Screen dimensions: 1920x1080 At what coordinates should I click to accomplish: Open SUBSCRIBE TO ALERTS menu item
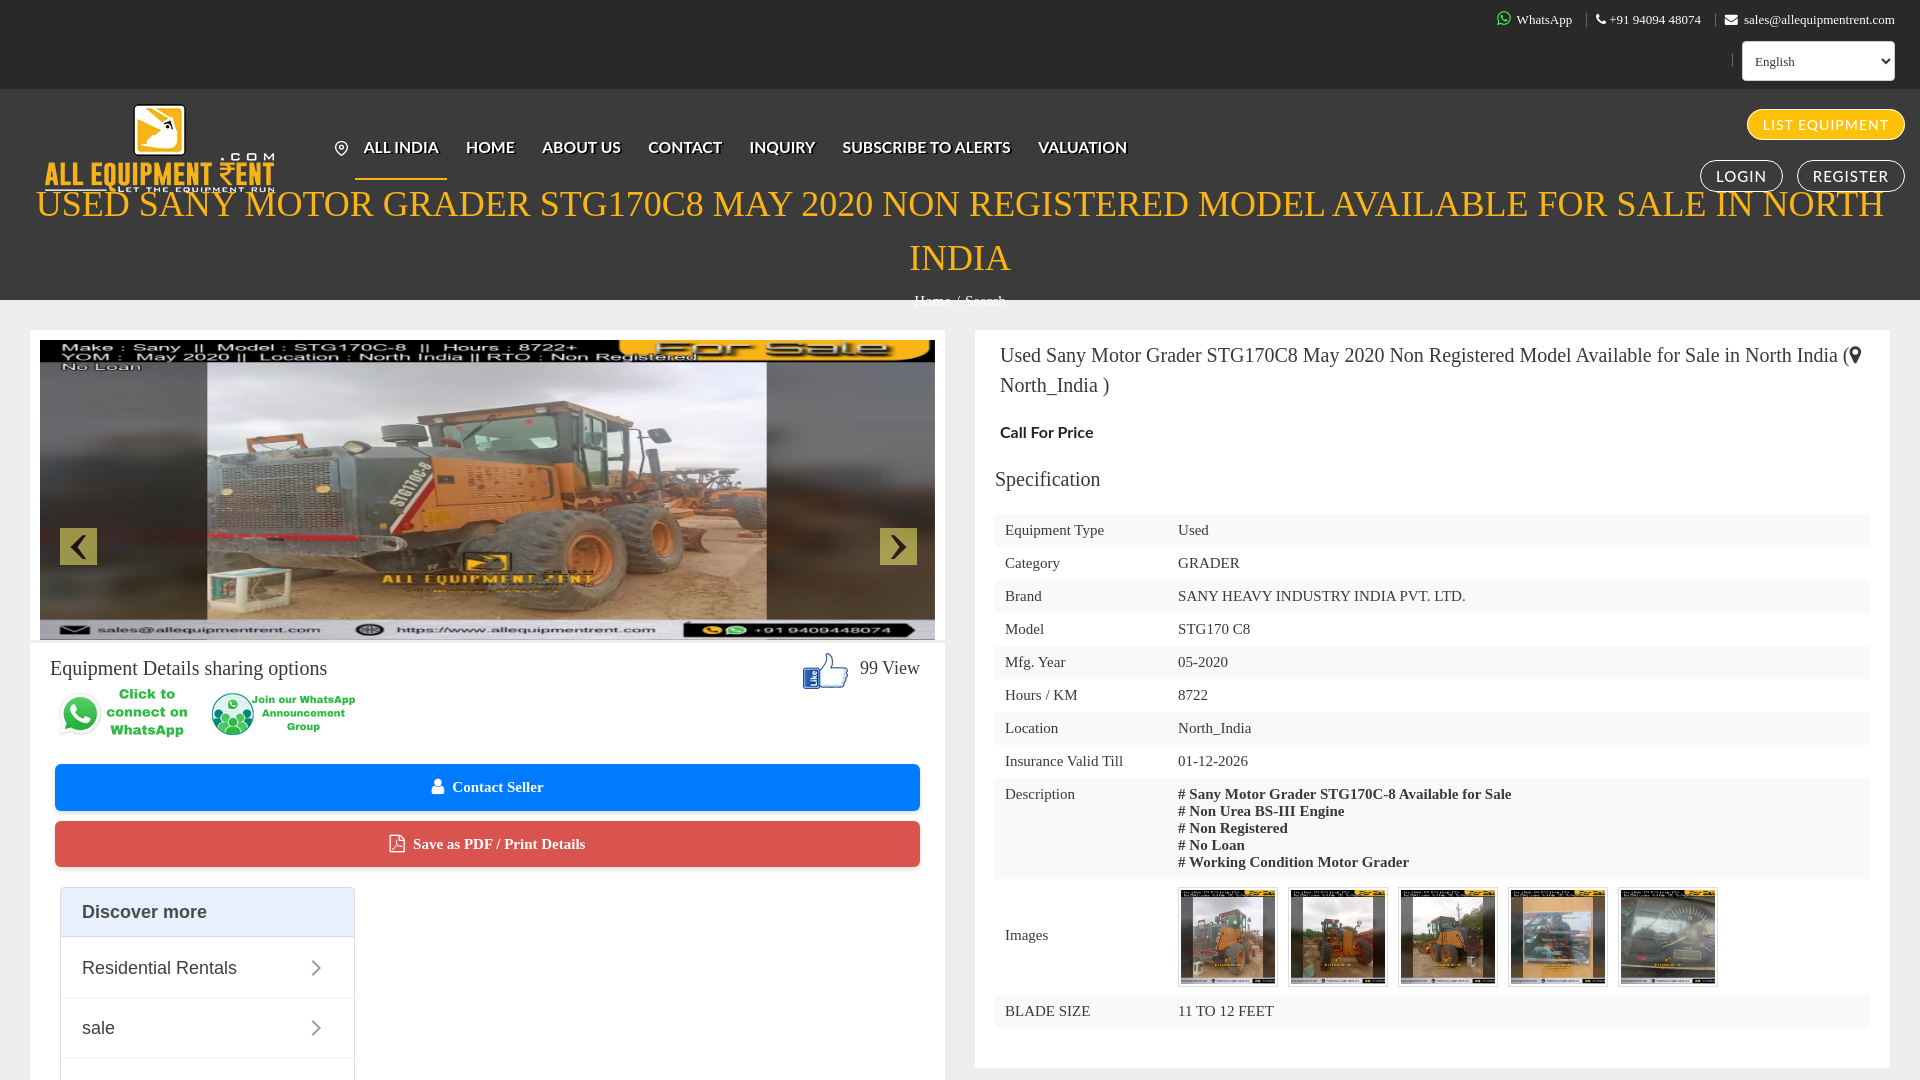(926, 147)
